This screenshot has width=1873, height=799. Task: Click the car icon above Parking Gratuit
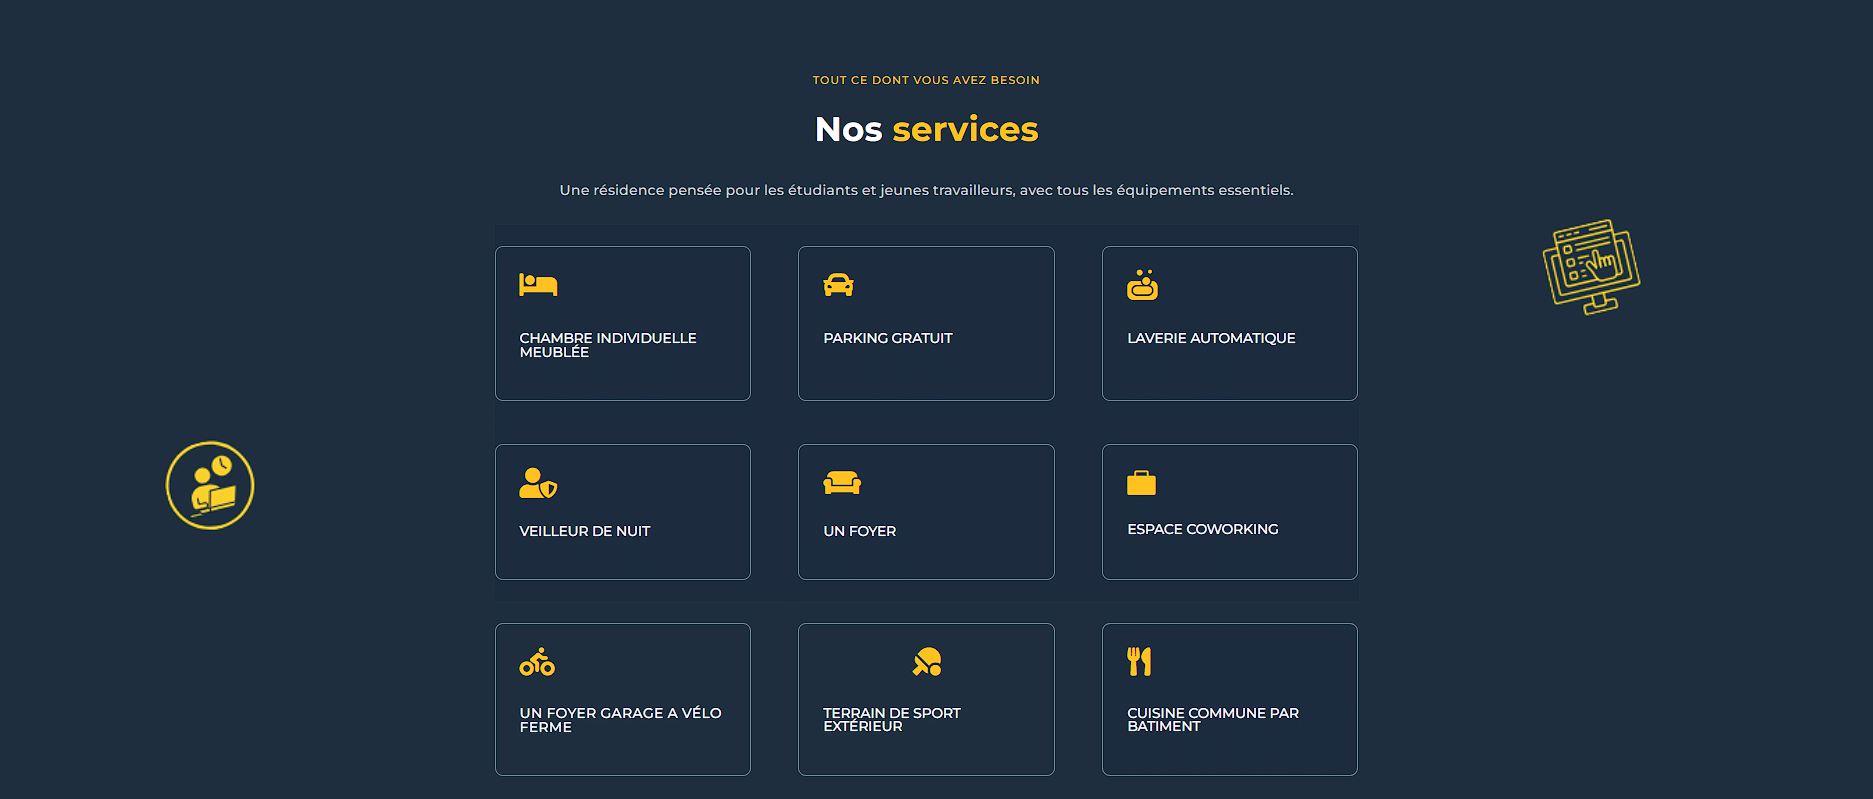838,285
